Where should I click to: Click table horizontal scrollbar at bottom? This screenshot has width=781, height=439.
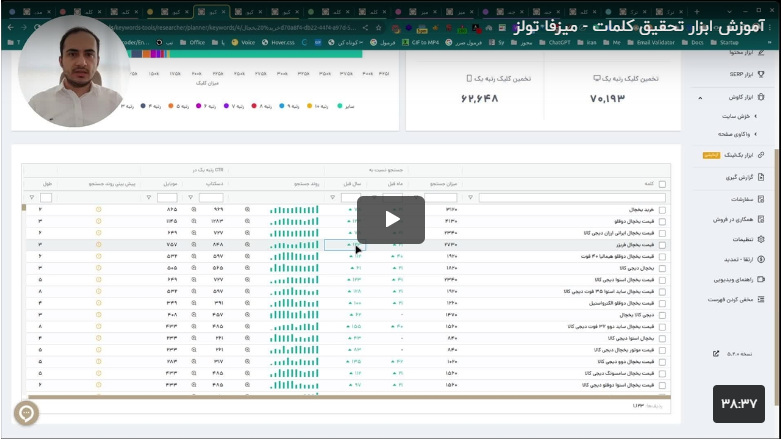(x=349, y=397)
